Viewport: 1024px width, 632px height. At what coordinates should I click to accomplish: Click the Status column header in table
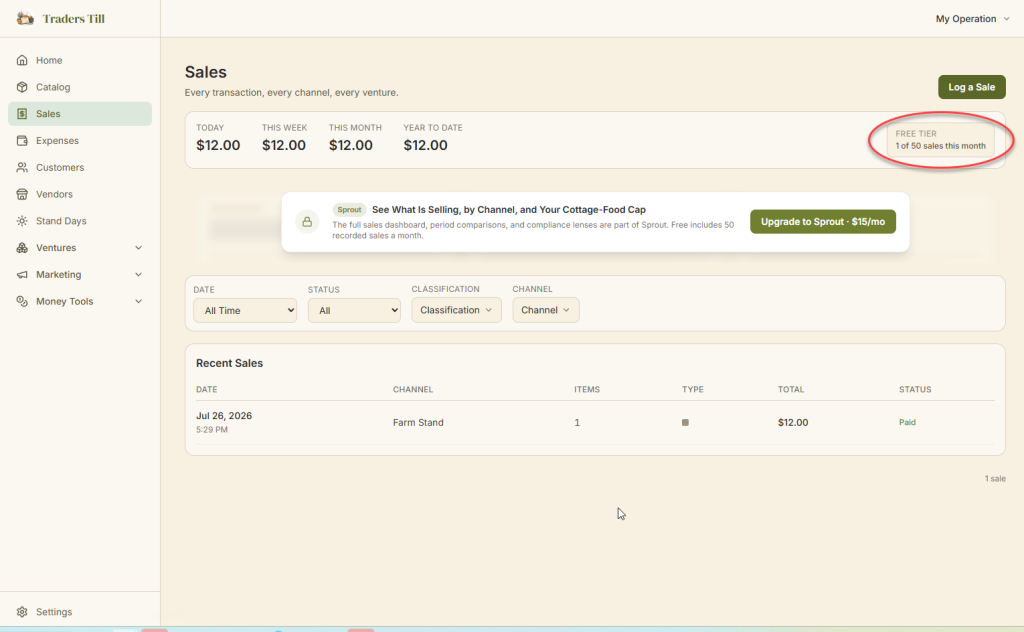[x=915, y=389]
